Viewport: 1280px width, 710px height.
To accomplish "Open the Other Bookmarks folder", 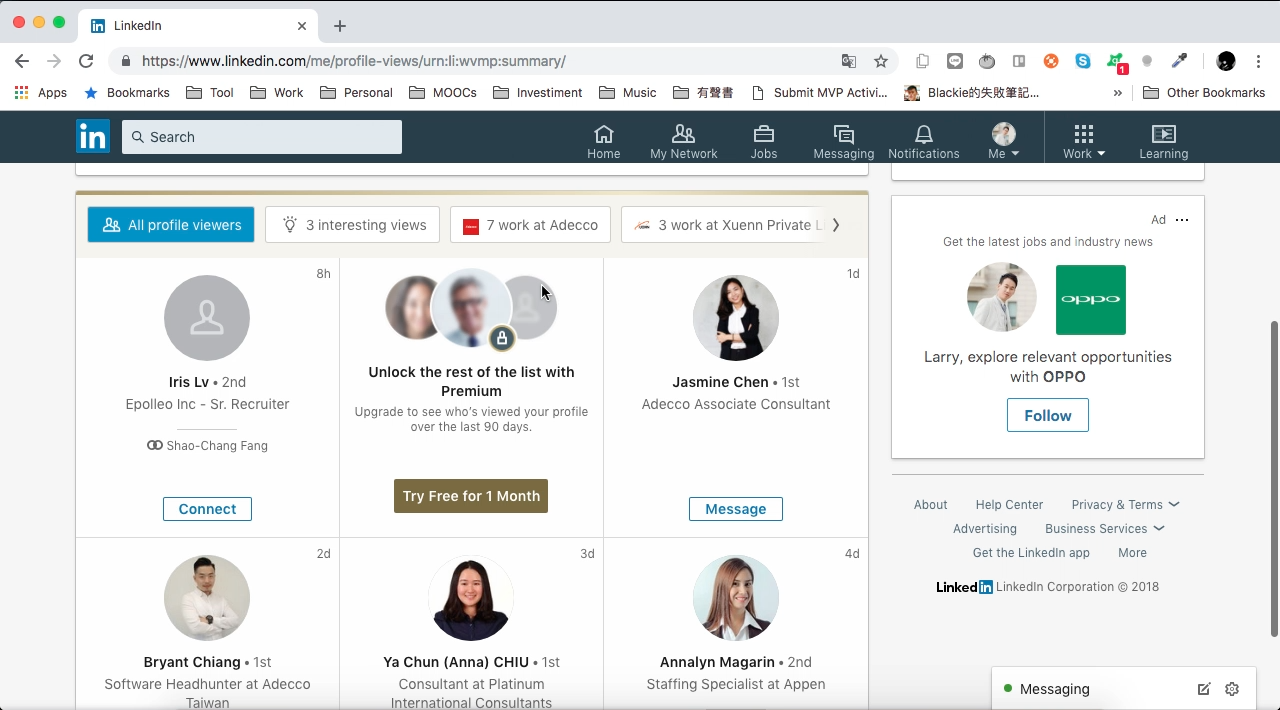I will click(1204, 93).
